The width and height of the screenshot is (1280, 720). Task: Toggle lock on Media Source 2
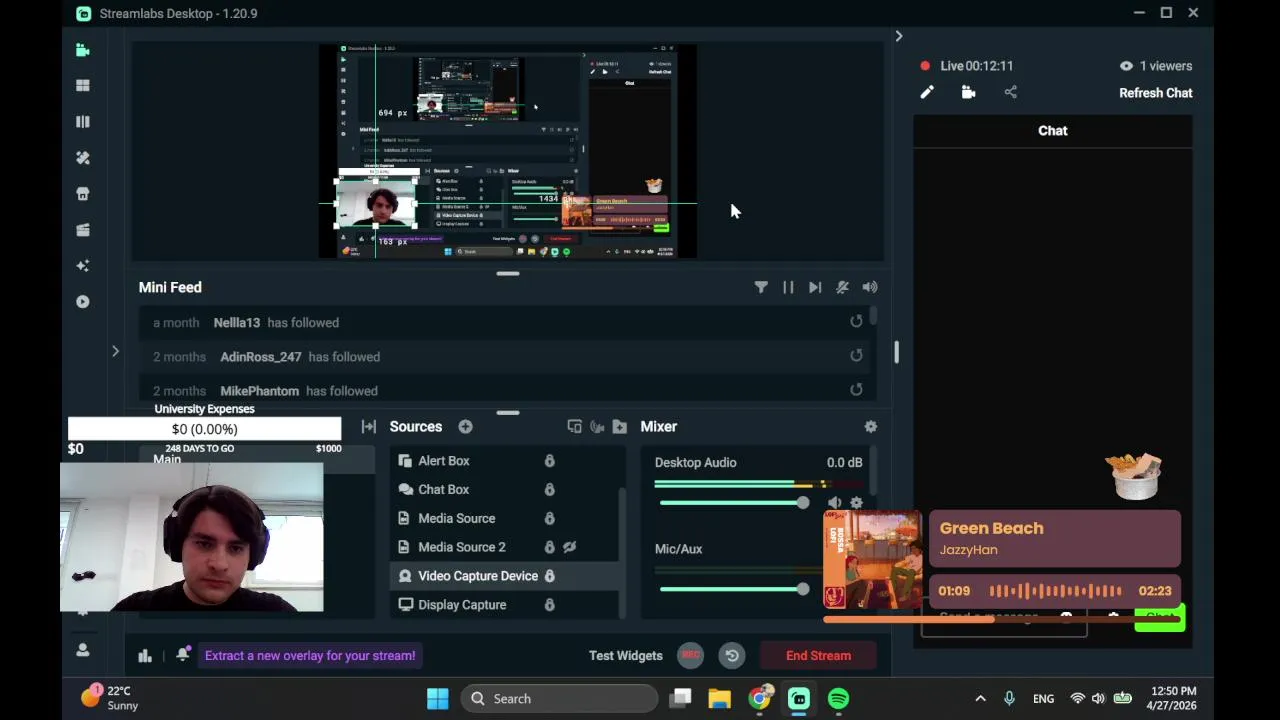549,547
